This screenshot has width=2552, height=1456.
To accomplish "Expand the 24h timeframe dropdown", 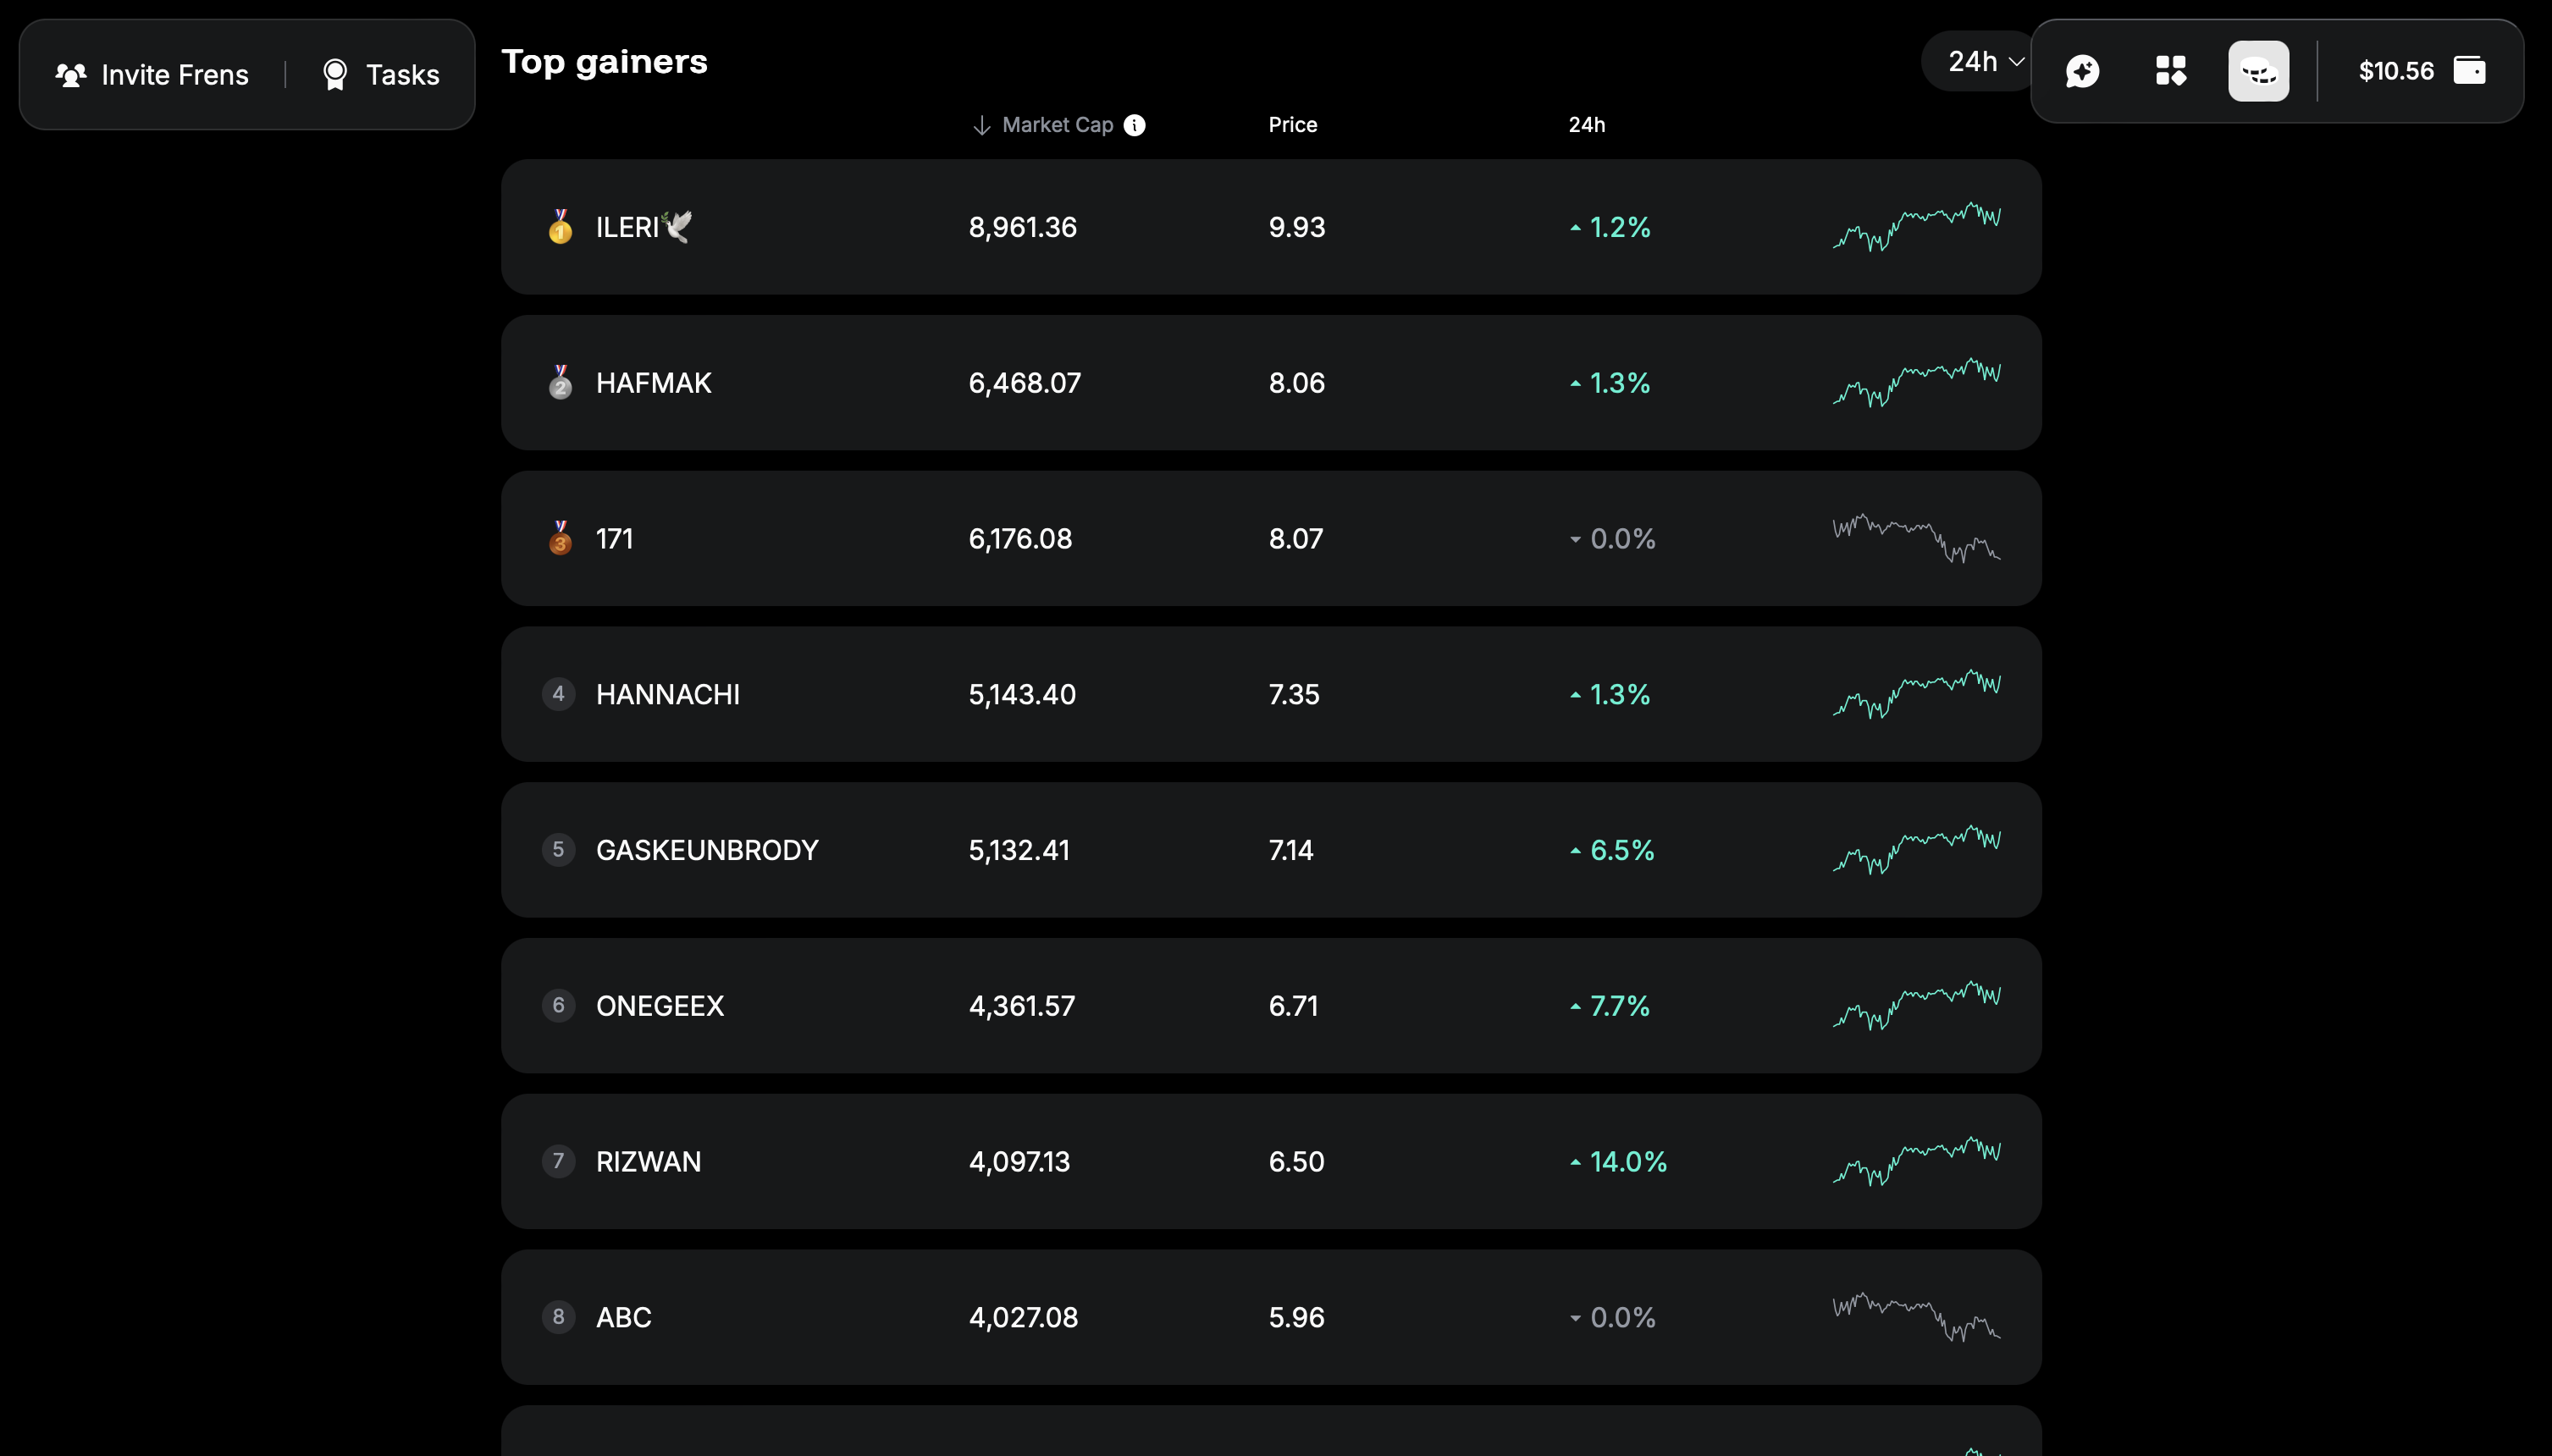I will (x=1985, y=62).
